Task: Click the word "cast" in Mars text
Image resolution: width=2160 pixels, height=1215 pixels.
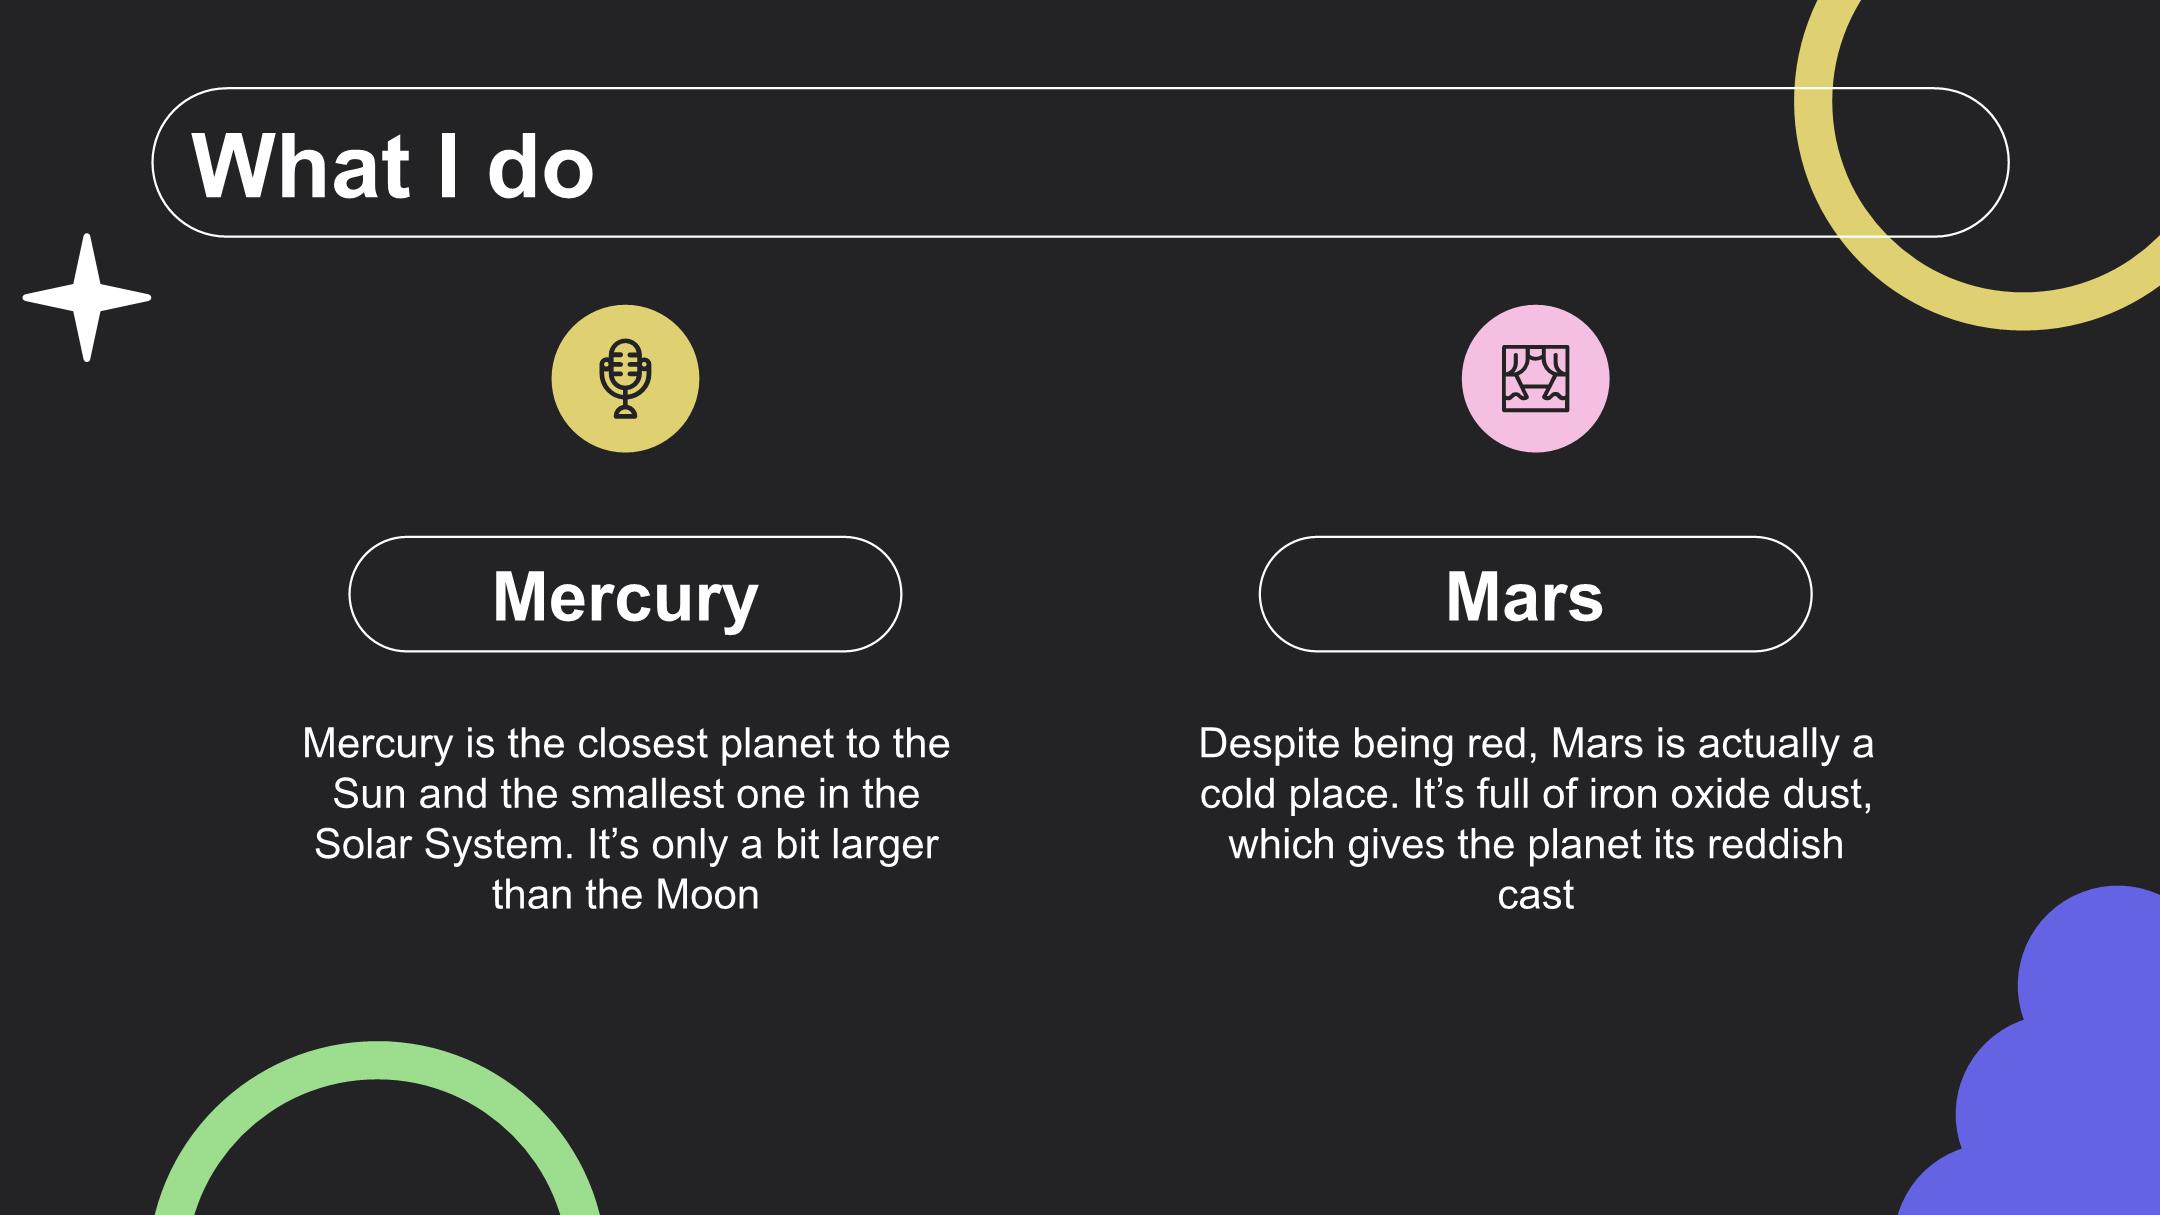Action: coord(1535,895)
